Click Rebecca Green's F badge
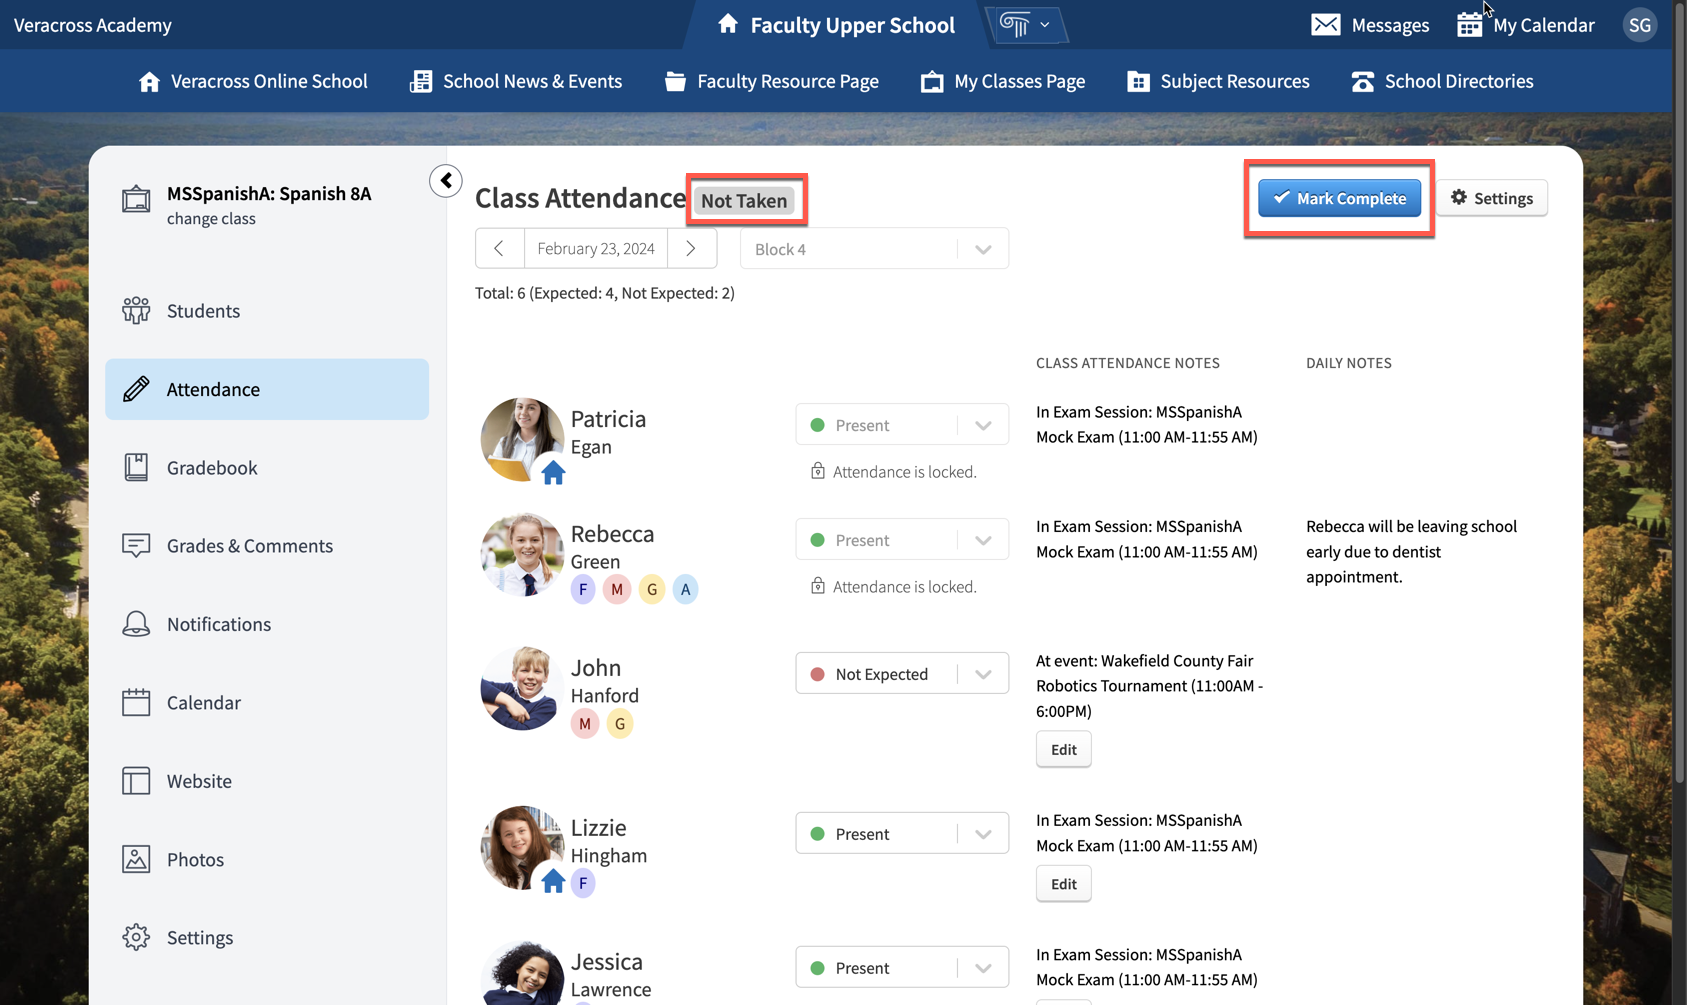Screen dimensions: 1687x1005 pyautogui.click(x=583, y=589)
